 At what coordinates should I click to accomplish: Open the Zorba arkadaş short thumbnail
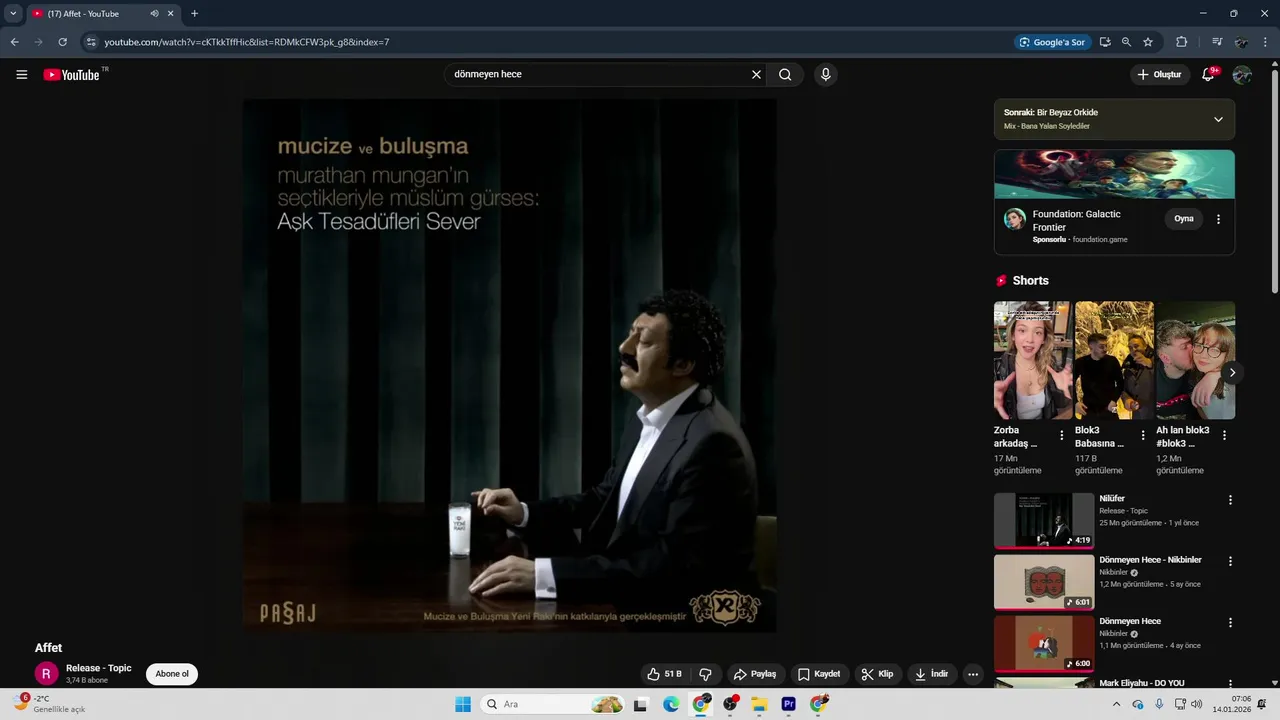point(1033,360)
